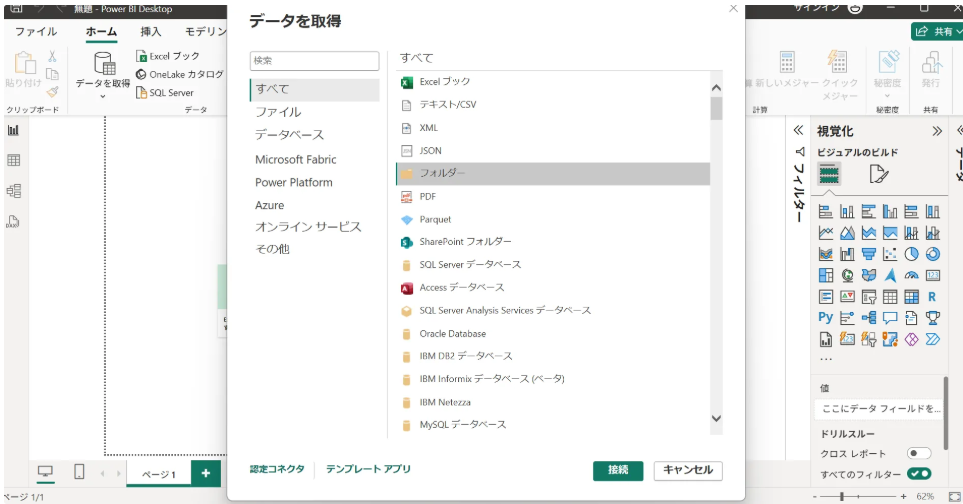Click the connector list scrollbar thumb
The height and width of the screenshot is (504, 963).
[x=716, y=109]
